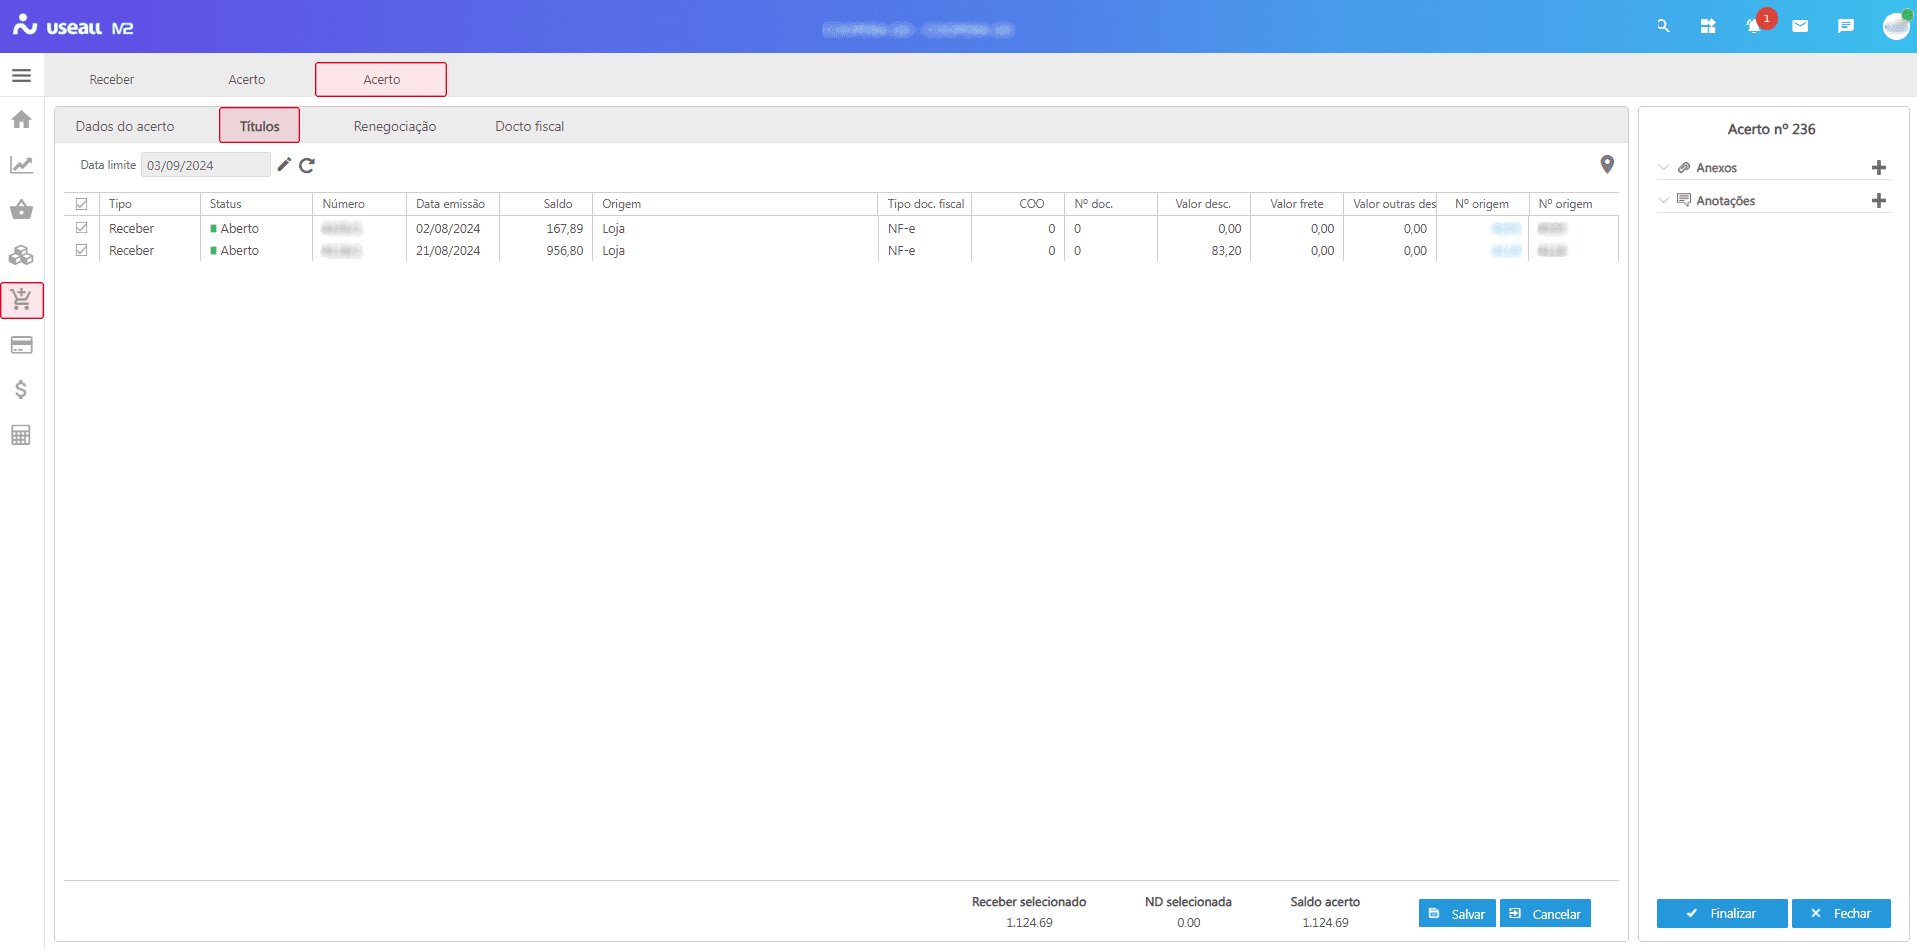Open the hamburger menu in sidebar
The width and height of the screenshot is (1917, 950).
(21, 76)
